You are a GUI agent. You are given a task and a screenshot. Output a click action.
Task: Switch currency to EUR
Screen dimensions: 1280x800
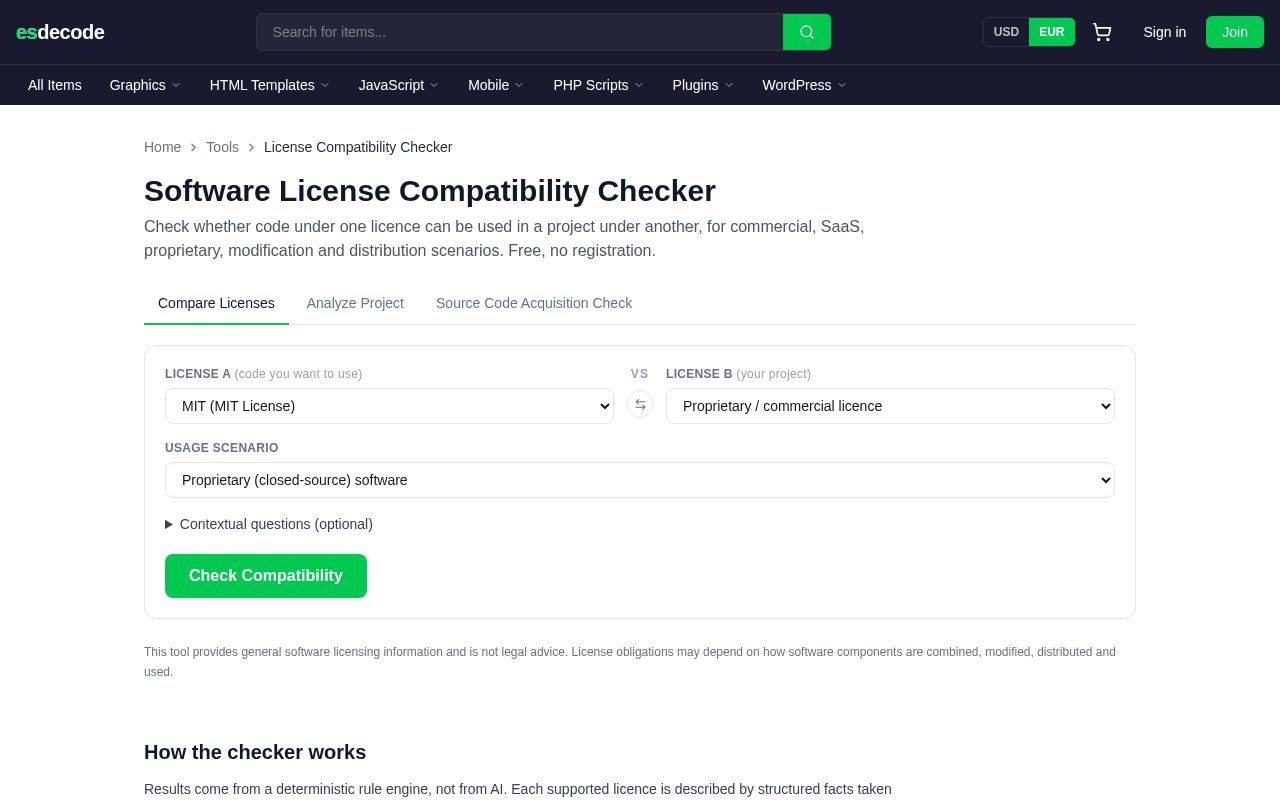1052,32
